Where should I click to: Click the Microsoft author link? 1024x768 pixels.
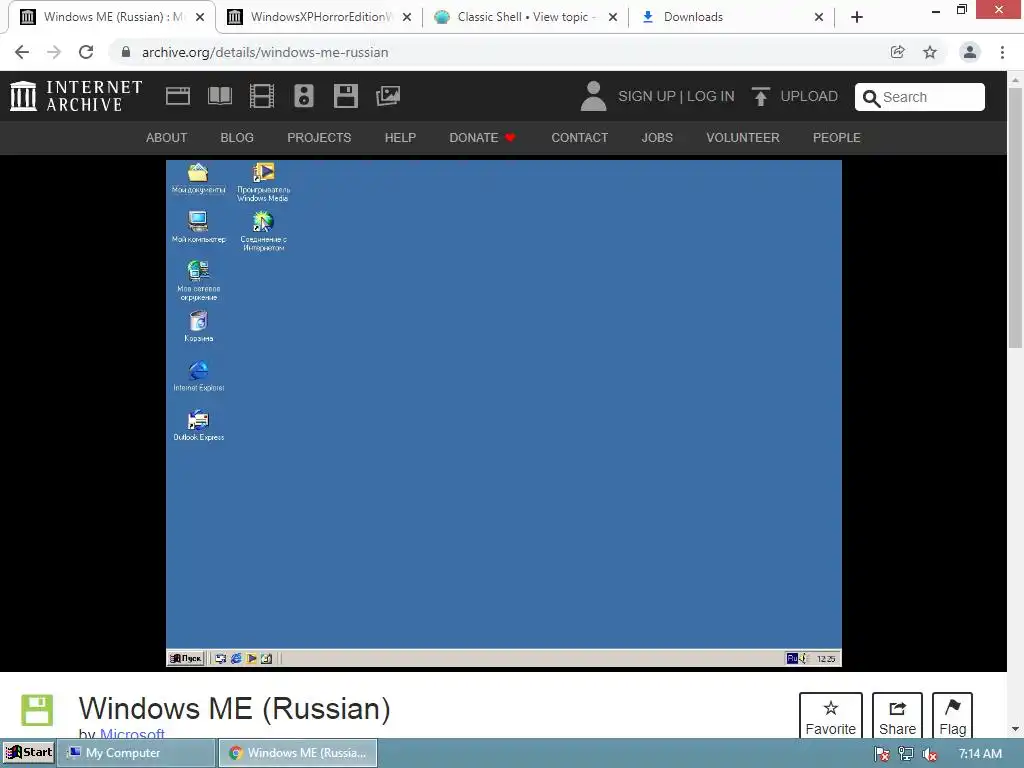[x=132, y=734]
